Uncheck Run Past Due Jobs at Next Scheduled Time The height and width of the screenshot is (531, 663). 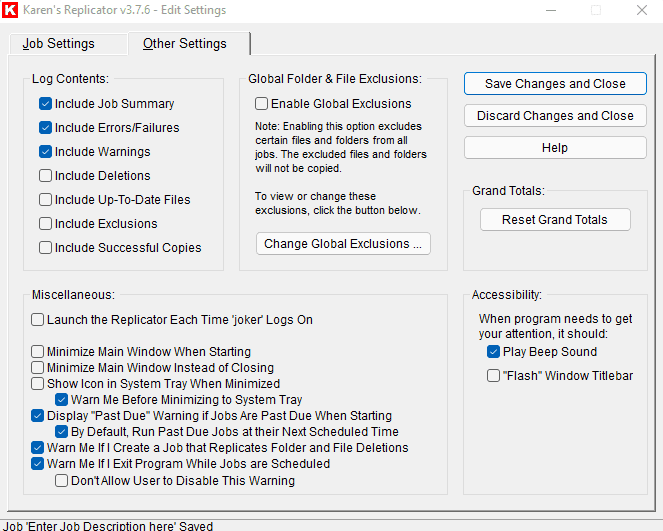61,432
